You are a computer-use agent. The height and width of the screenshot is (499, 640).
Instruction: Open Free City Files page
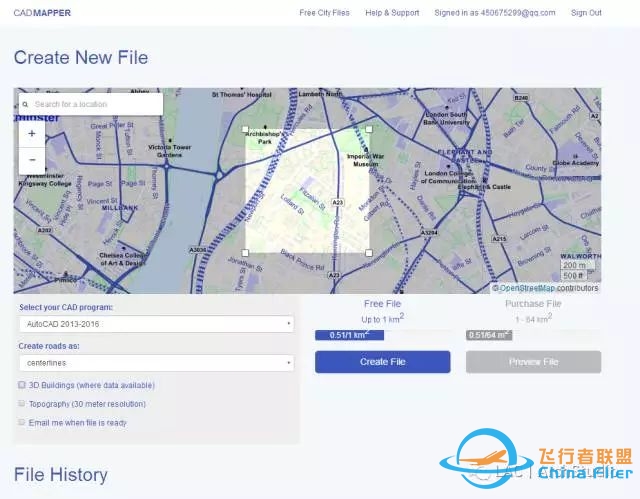coord(324,13)
